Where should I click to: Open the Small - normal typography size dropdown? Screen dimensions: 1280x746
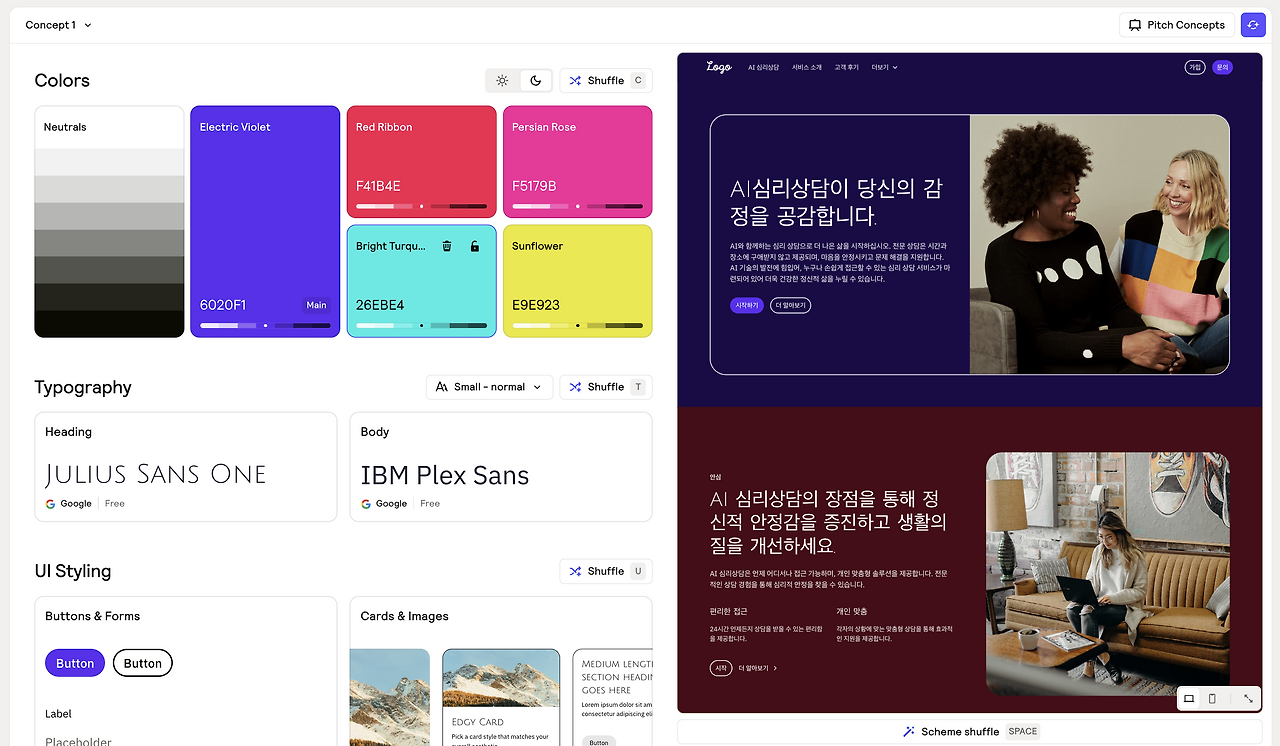(x=489, y=386)
